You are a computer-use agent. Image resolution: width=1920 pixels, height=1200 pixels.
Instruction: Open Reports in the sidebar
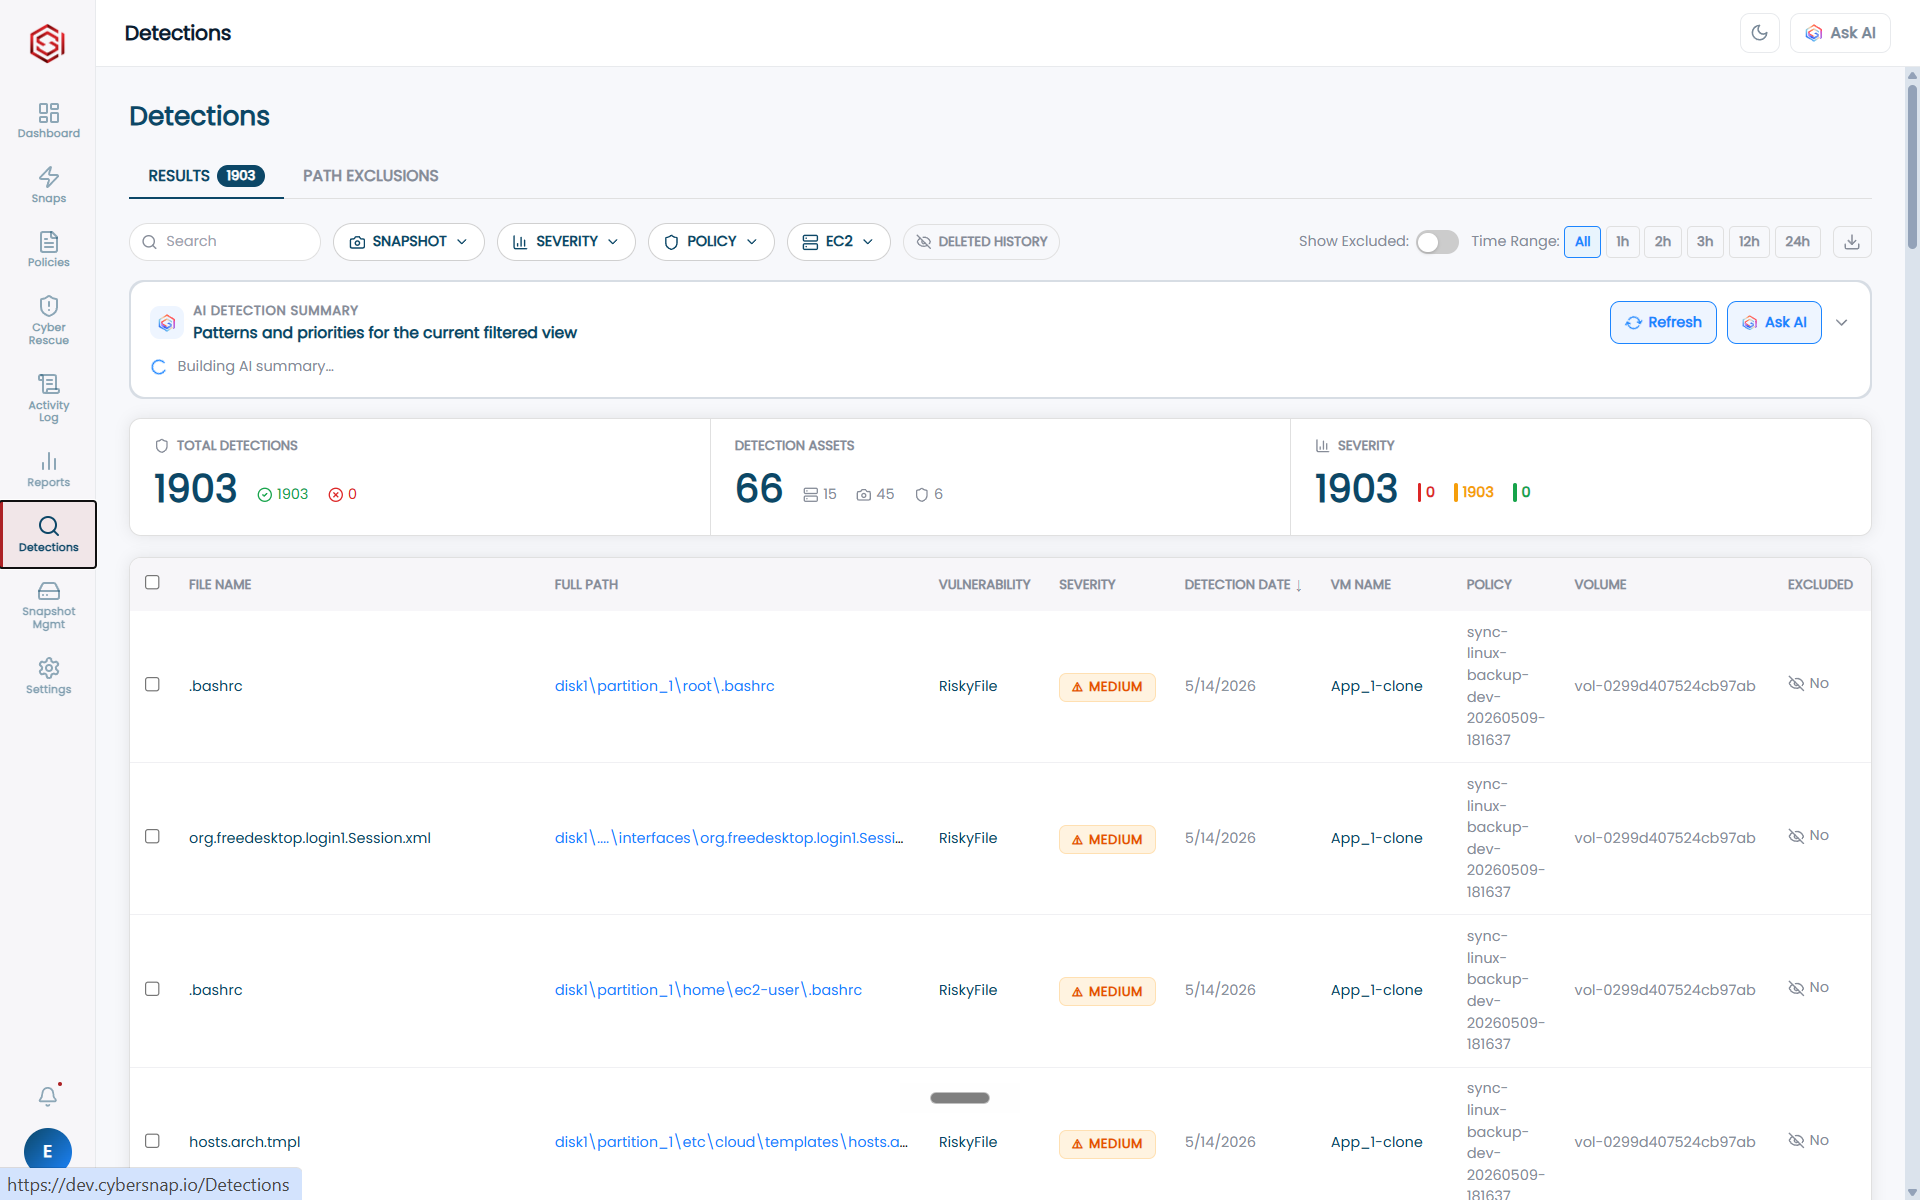(x=48, y=469)
